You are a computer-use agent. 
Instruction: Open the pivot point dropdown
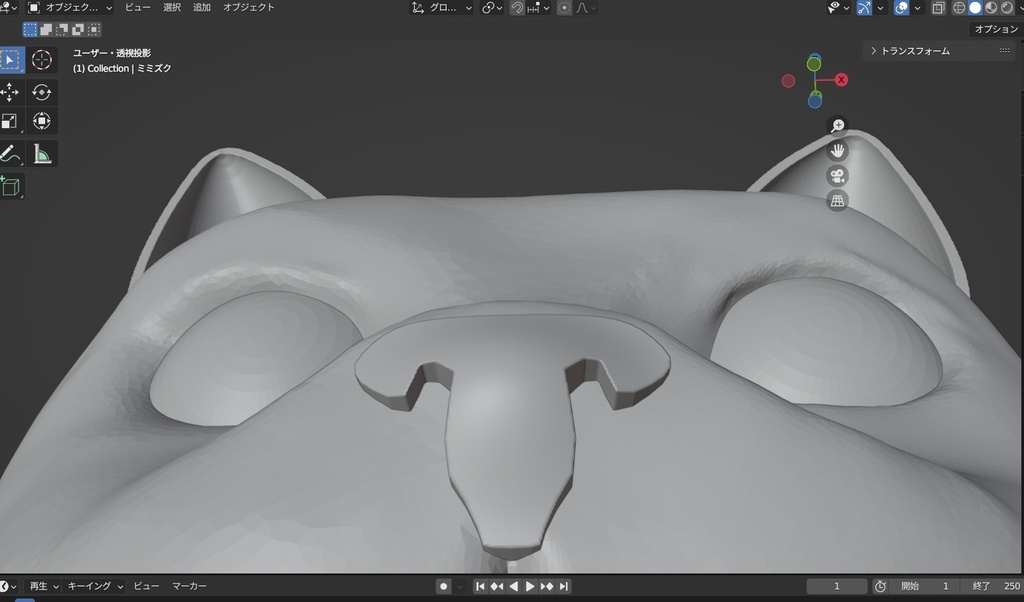492,8
